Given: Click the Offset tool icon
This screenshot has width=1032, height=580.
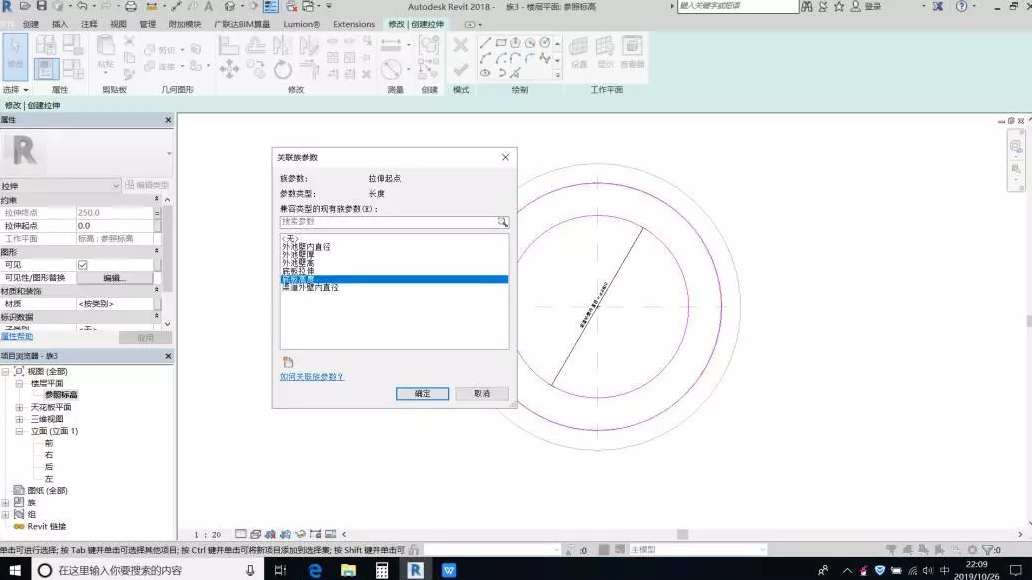Looking at the screenshot, I should [255, 46].
